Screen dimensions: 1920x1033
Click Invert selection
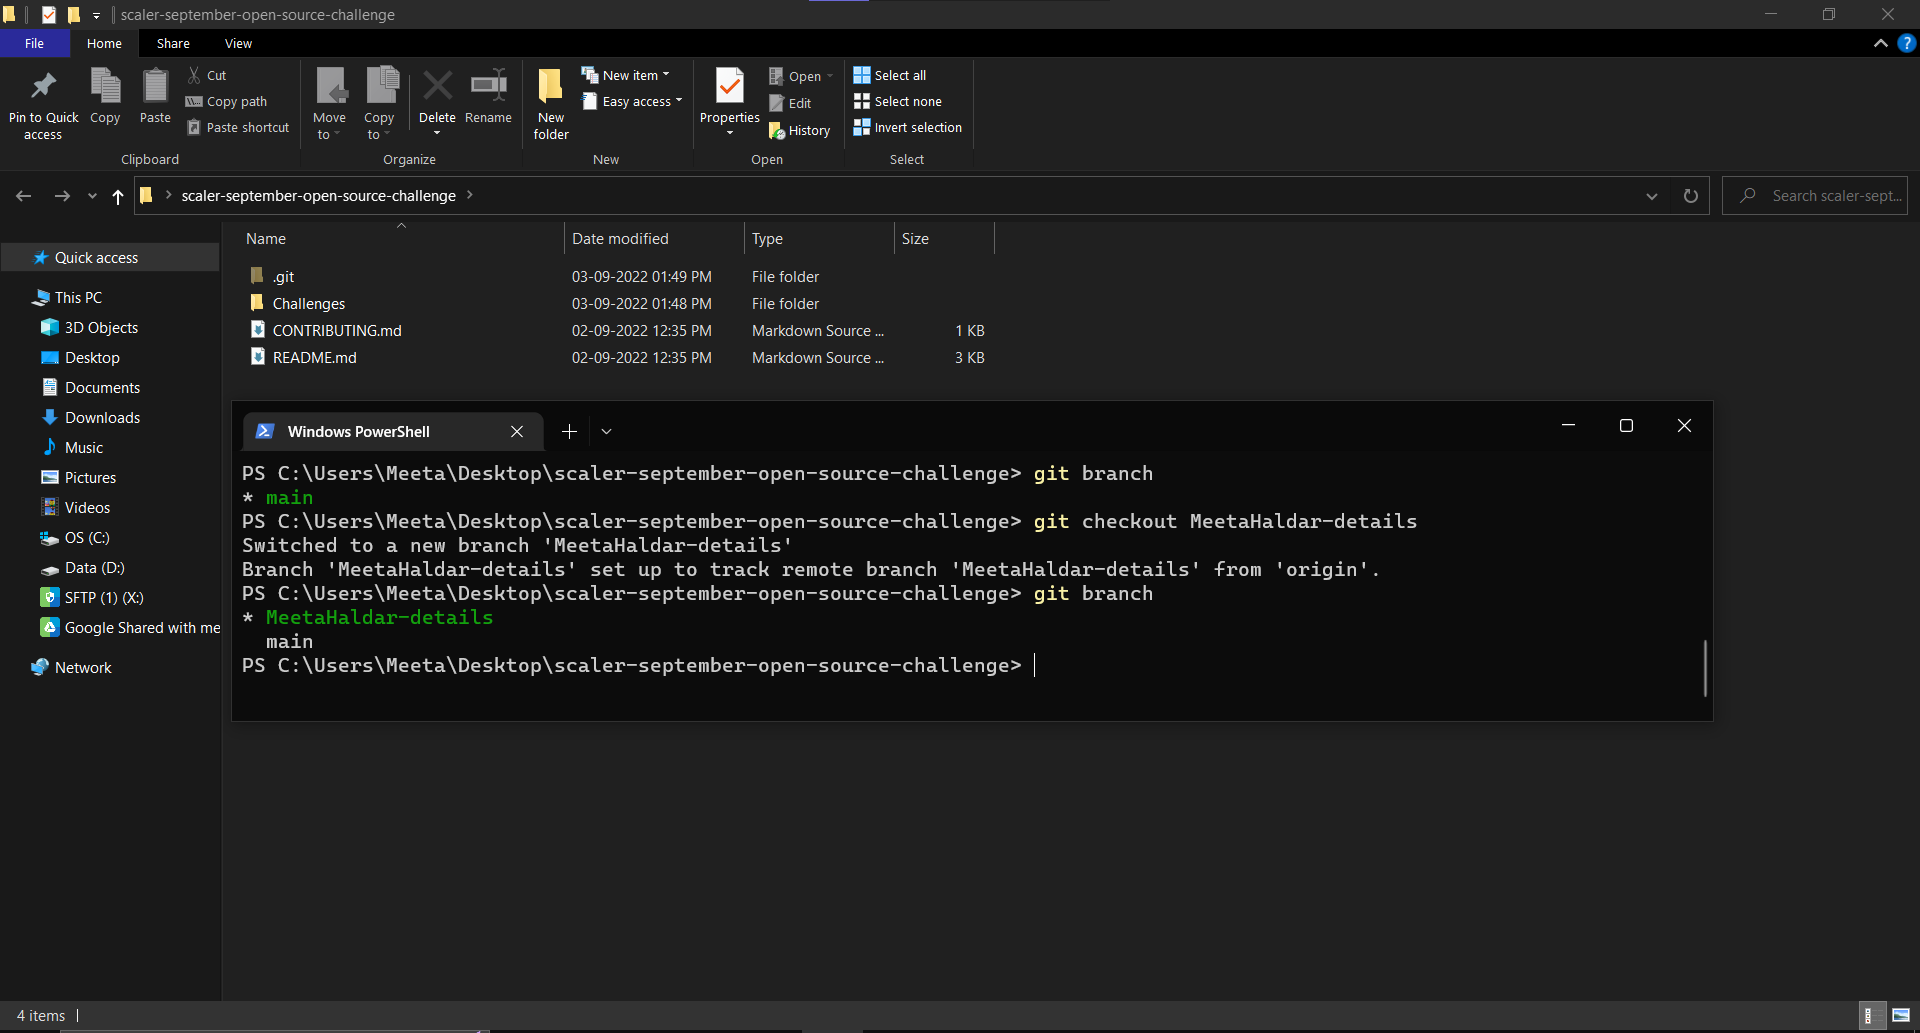[x=907, y=127]
